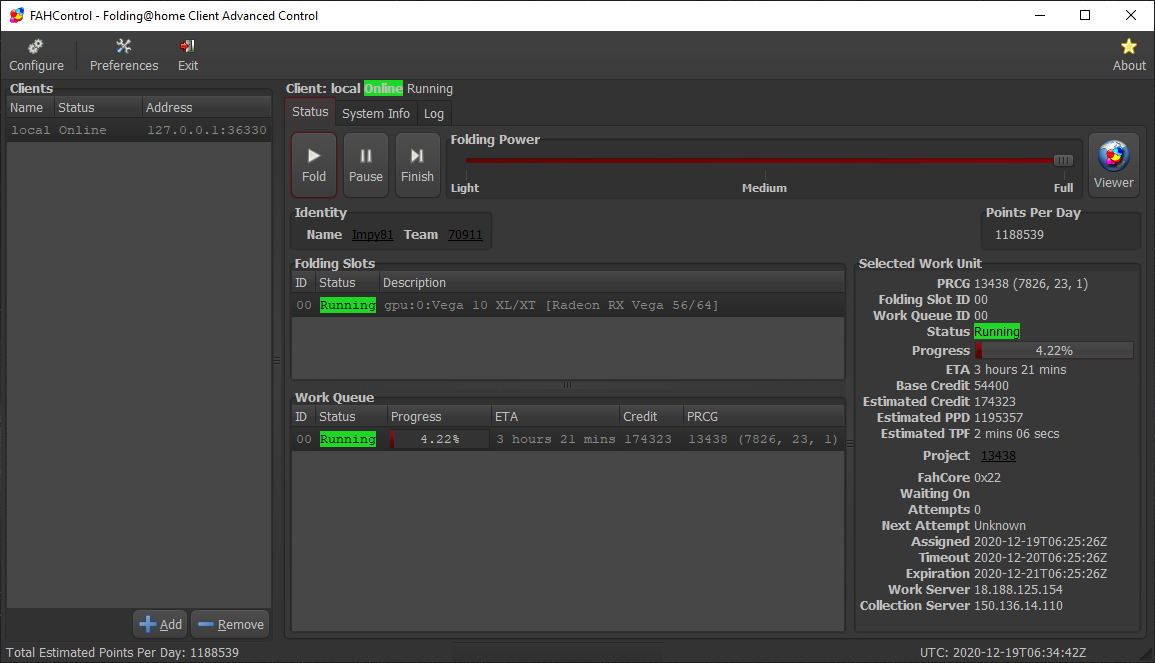1155x663 pixels.
Task: Open team 70911 link
Action: (465, 234)
